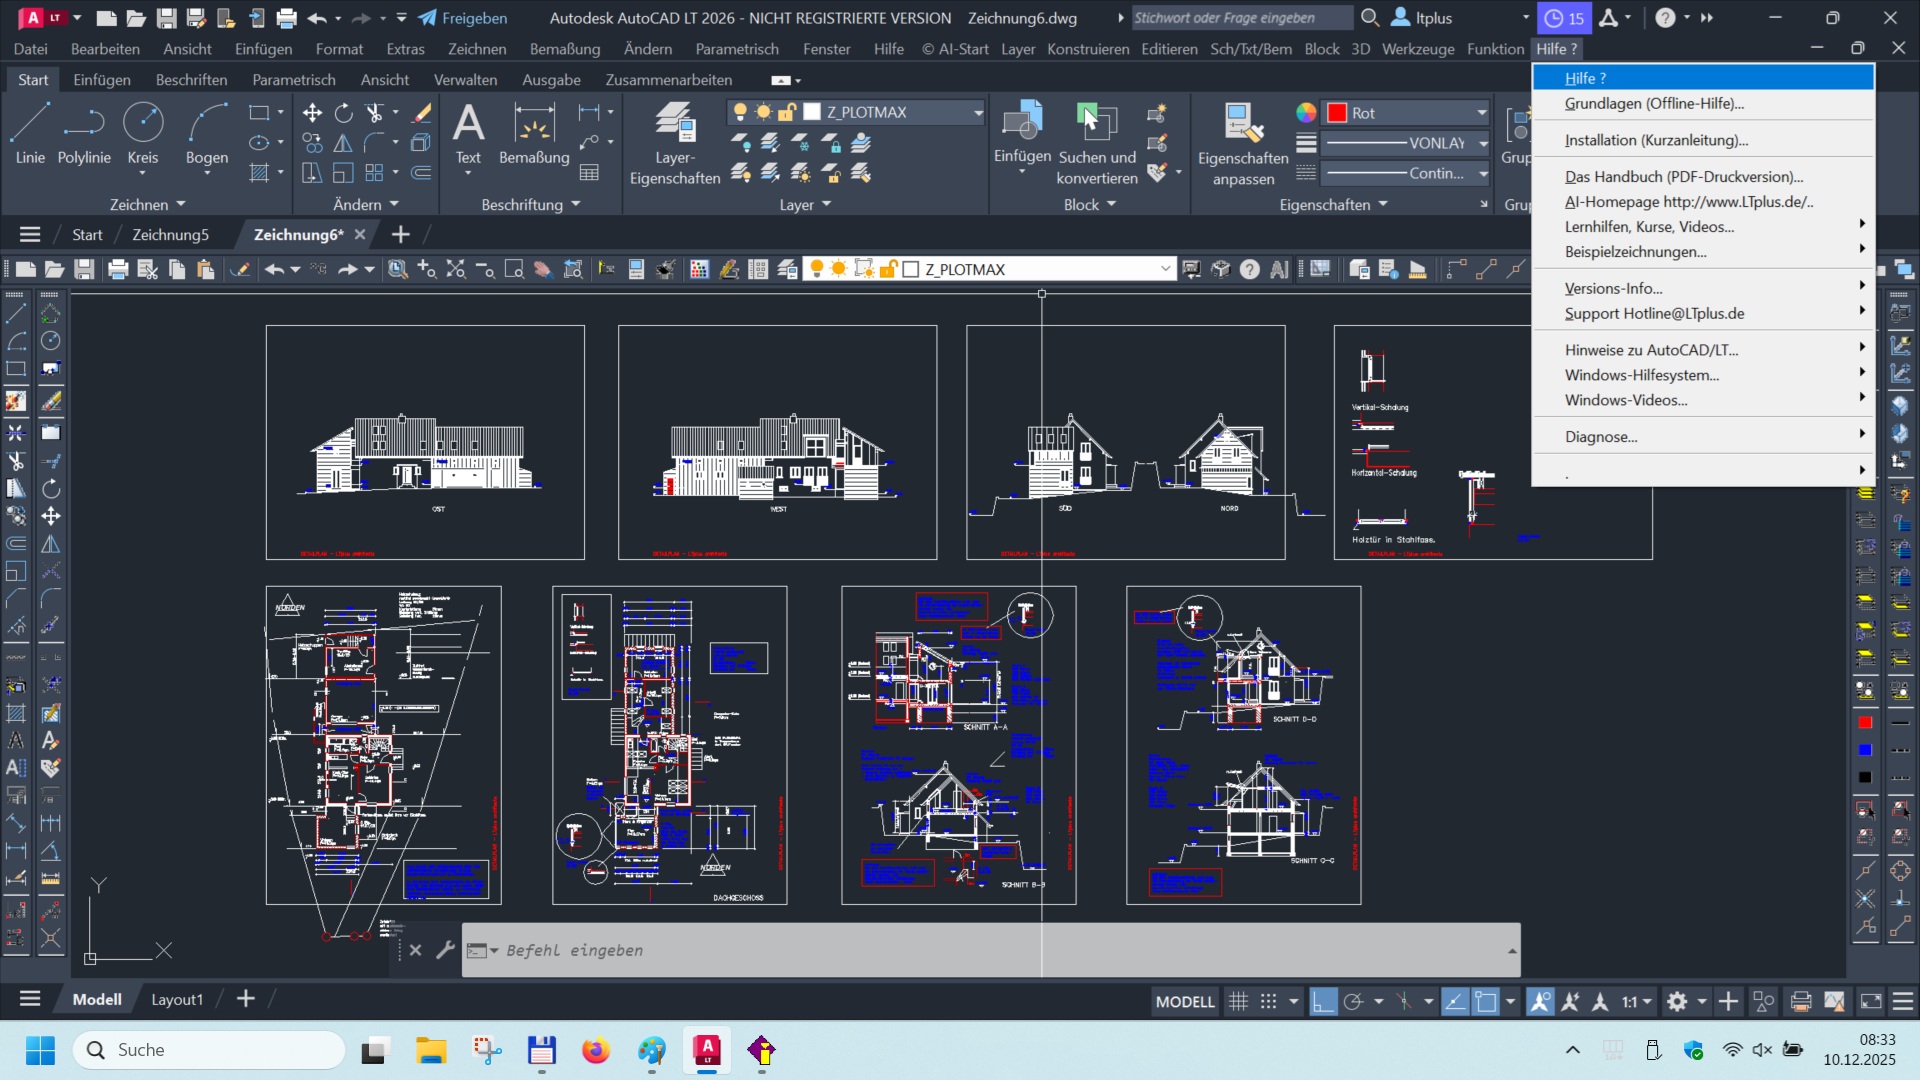Click the red color swatch beside Rot

click(1337, 113)
